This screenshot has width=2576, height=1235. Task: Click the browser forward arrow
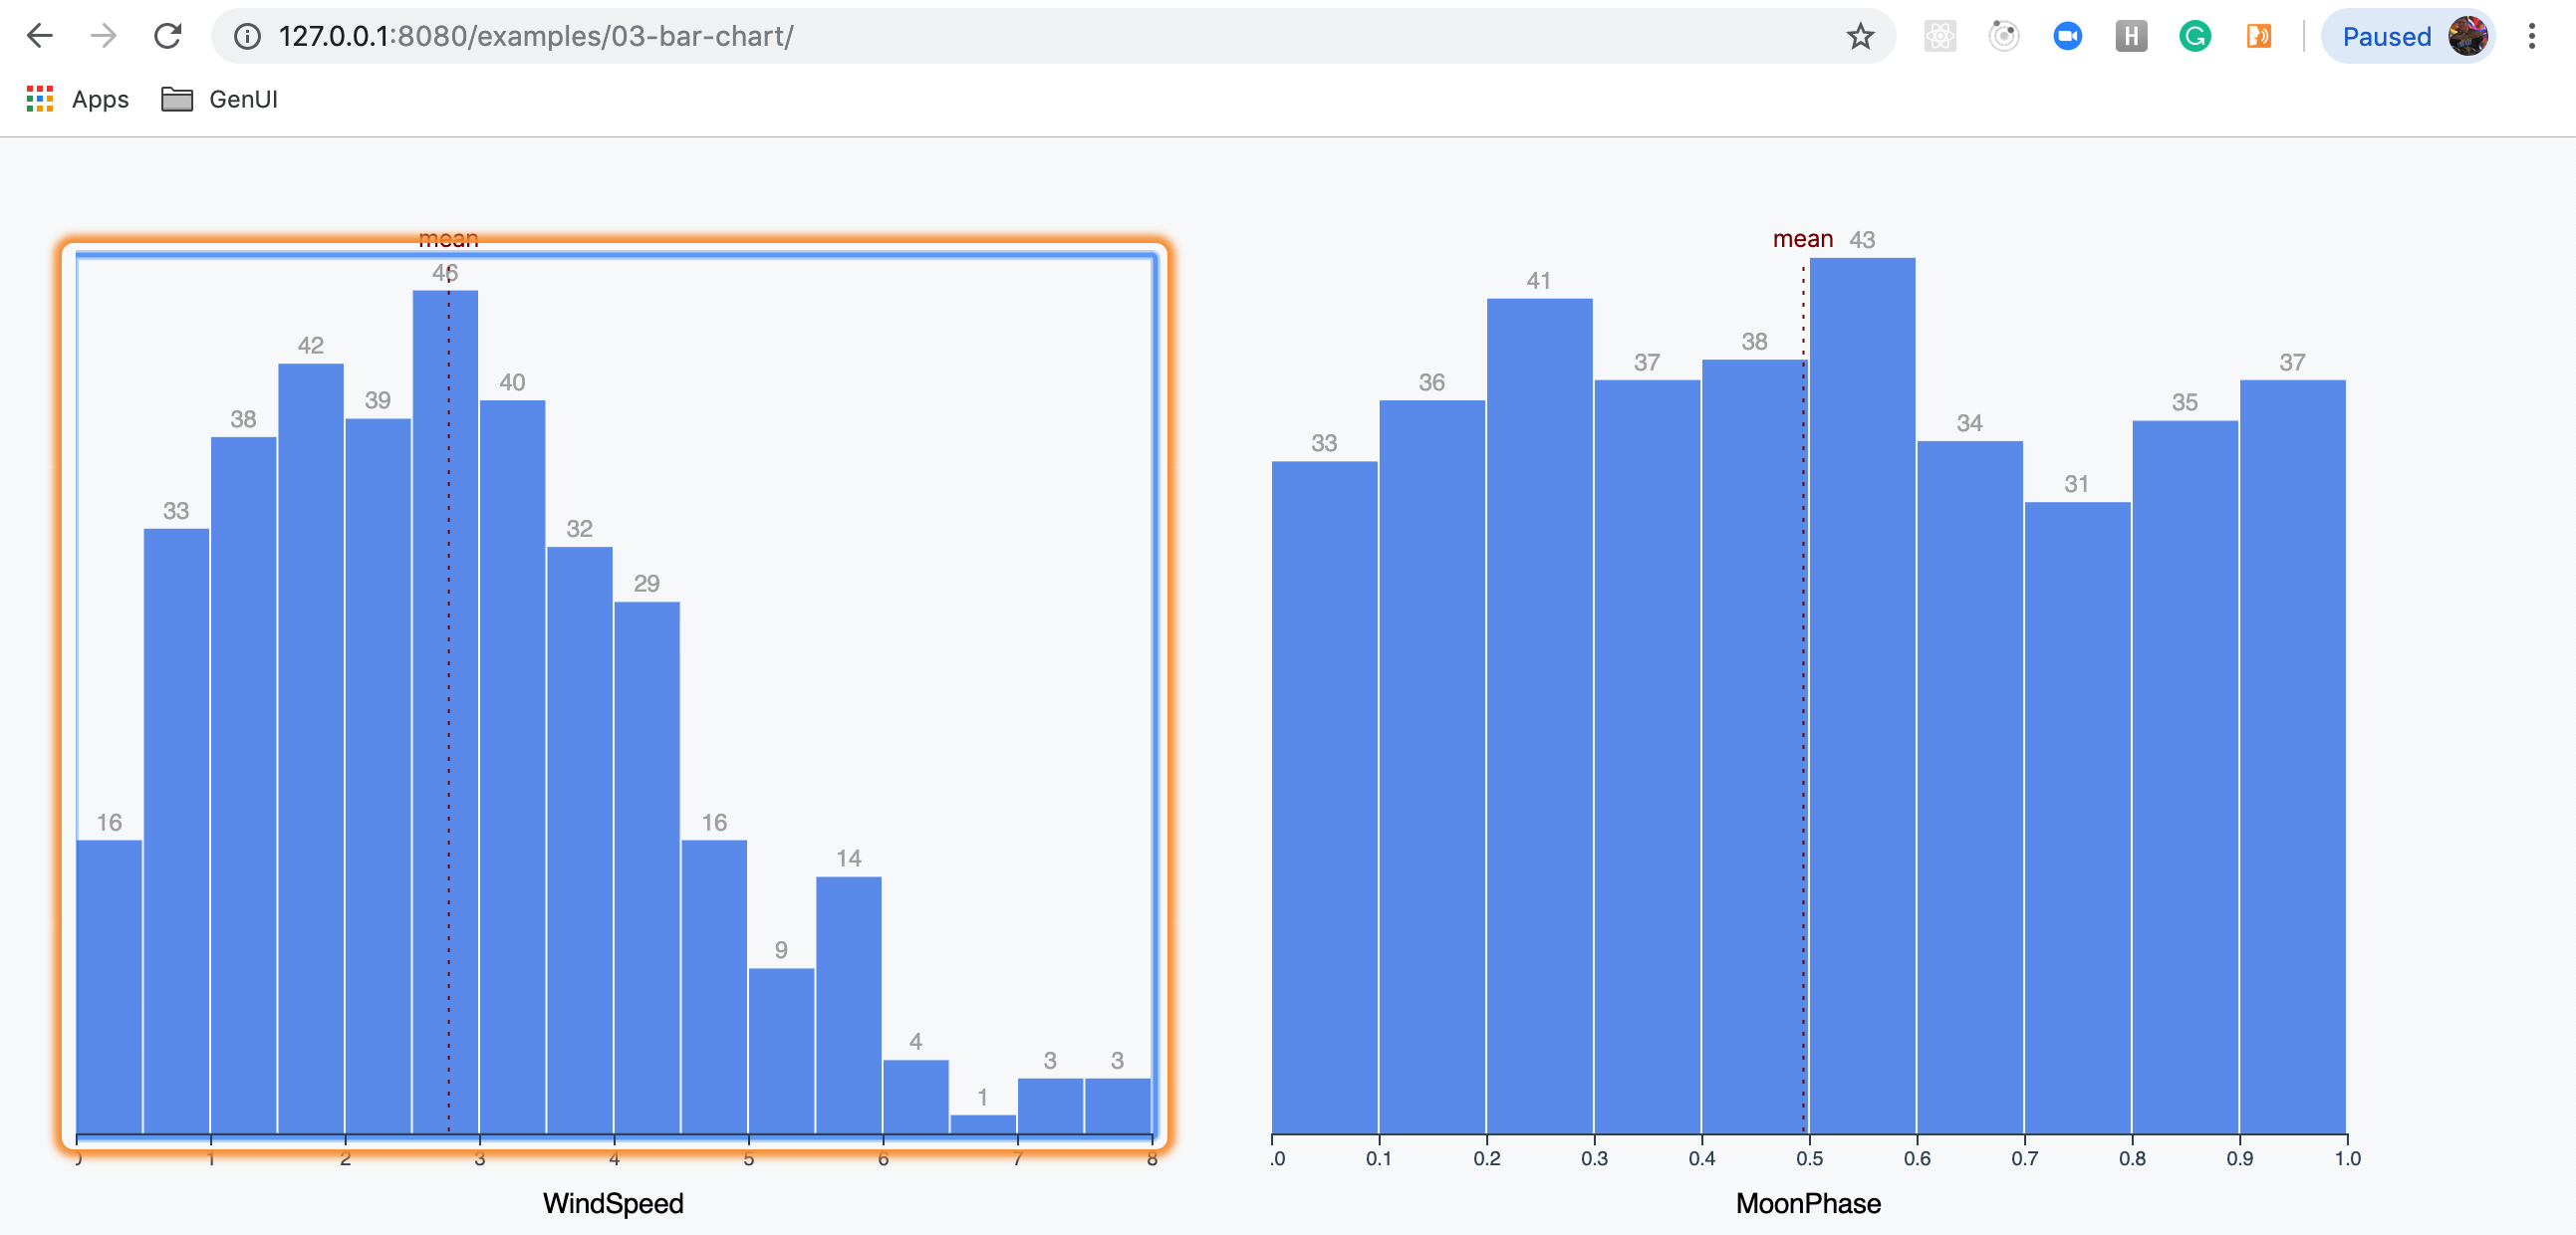[103, 37]
